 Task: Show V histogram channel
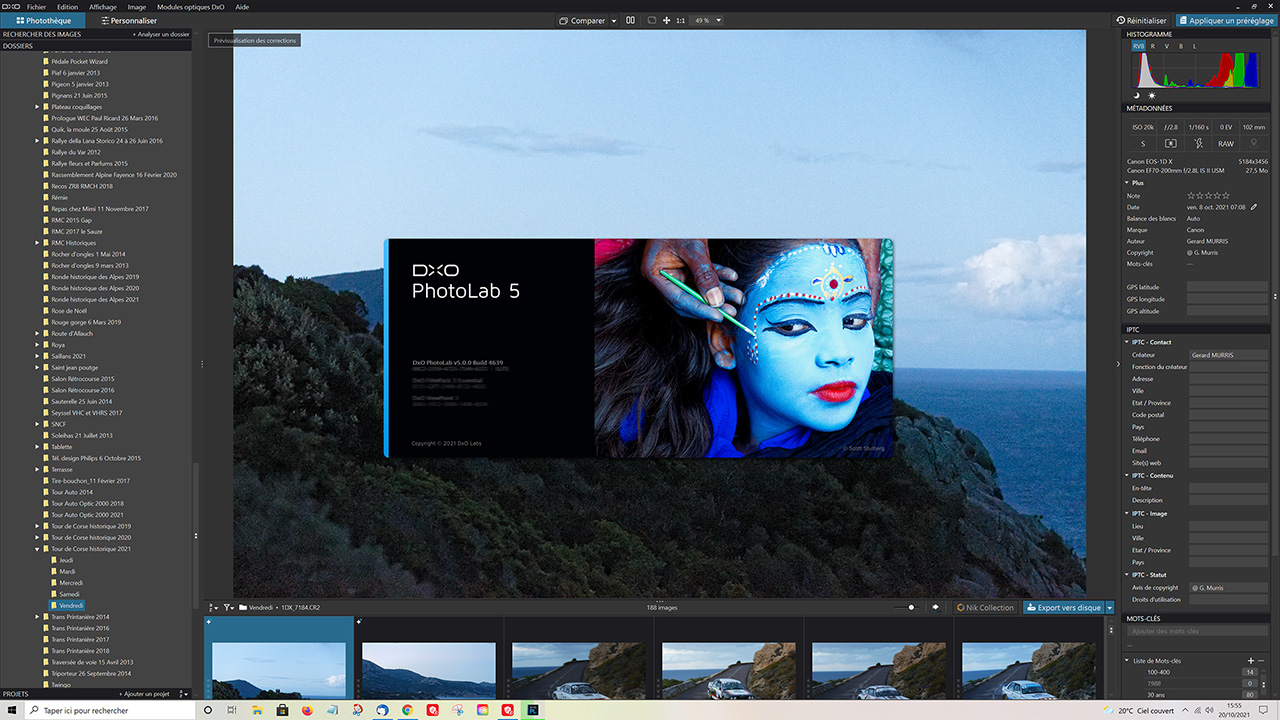(x=1167, y=46)
